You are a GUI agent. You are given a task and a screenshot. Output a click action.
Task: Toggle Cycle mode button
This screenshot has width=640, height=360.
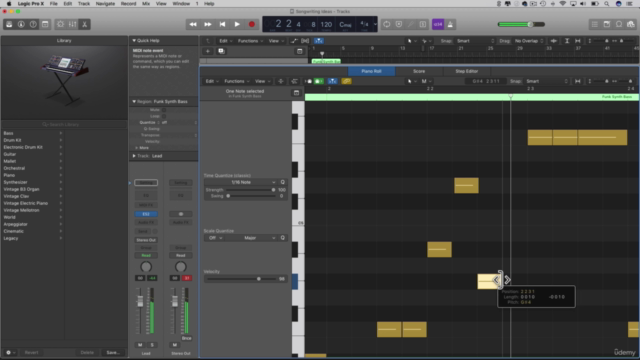point(387,24)
